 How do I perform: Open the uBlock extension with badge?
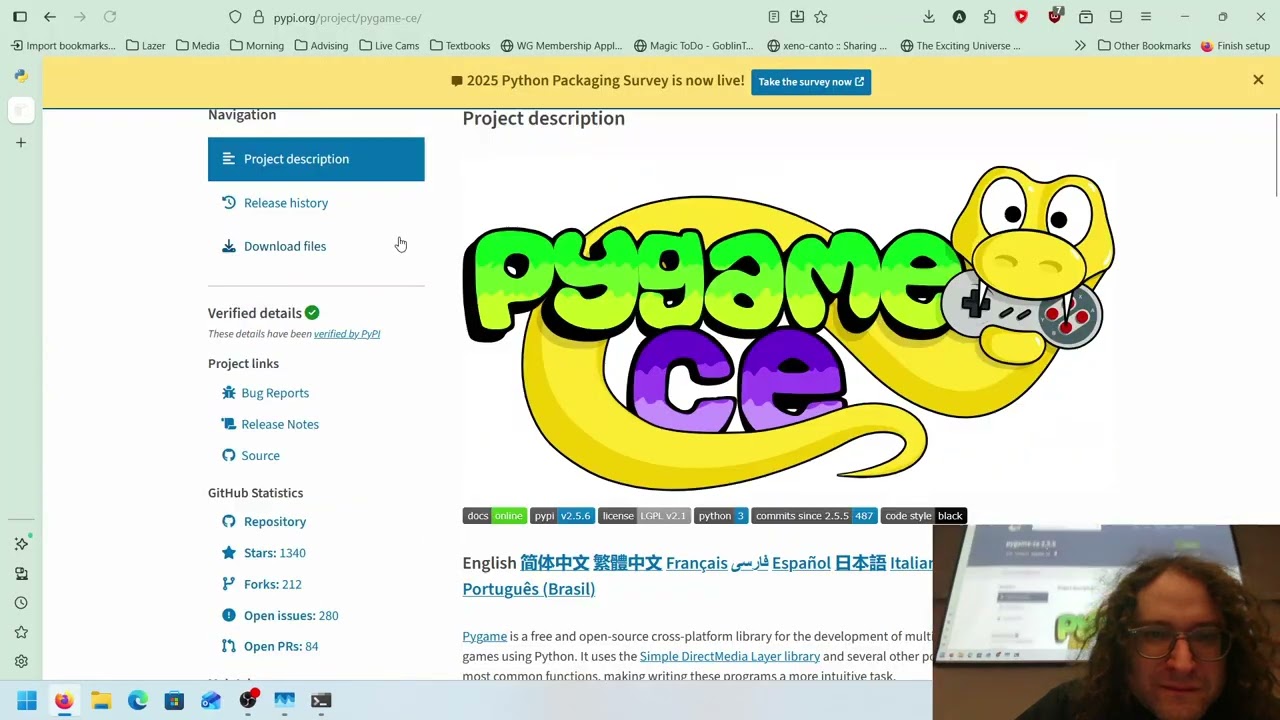point(1055,16)
